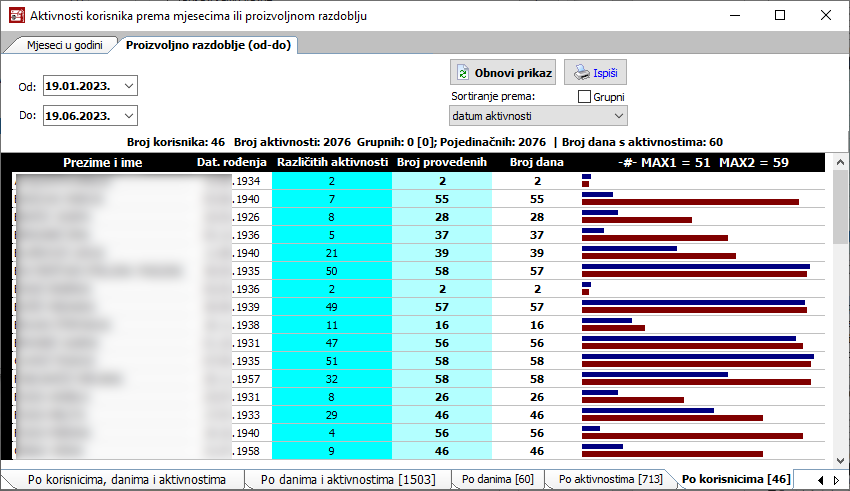Click Različitih aktivnosti cell with value 49

pyautogui.click(x=332, y=307)
